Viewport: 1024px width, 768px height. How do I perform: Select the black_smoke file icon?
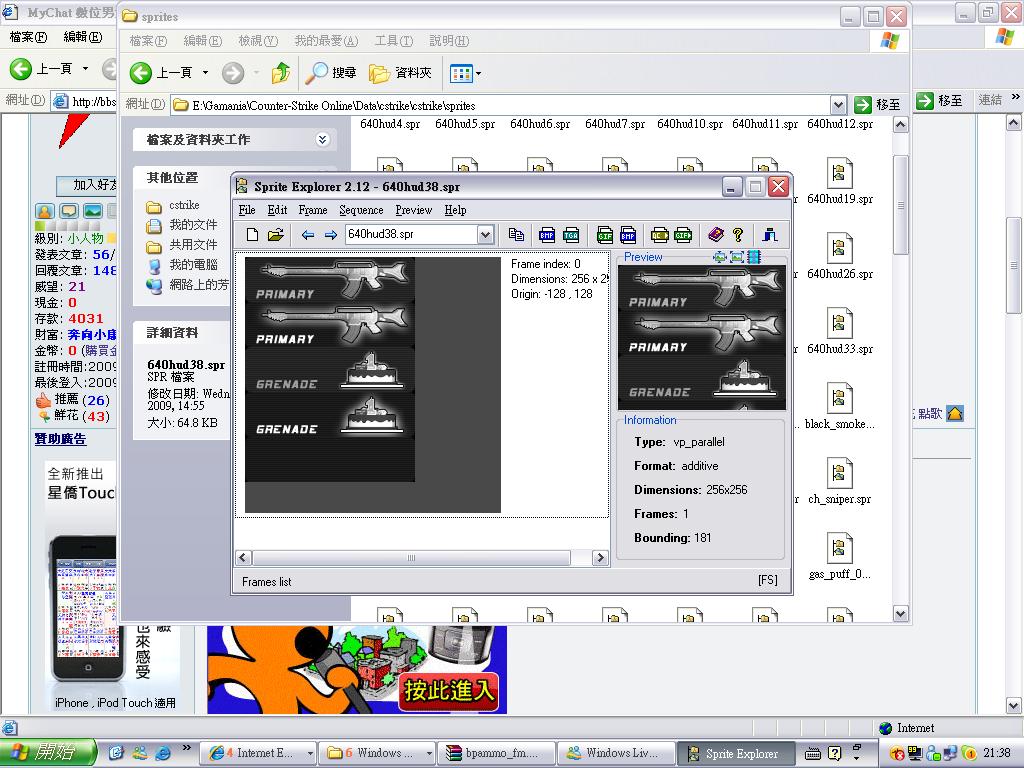tap(839, 397)
